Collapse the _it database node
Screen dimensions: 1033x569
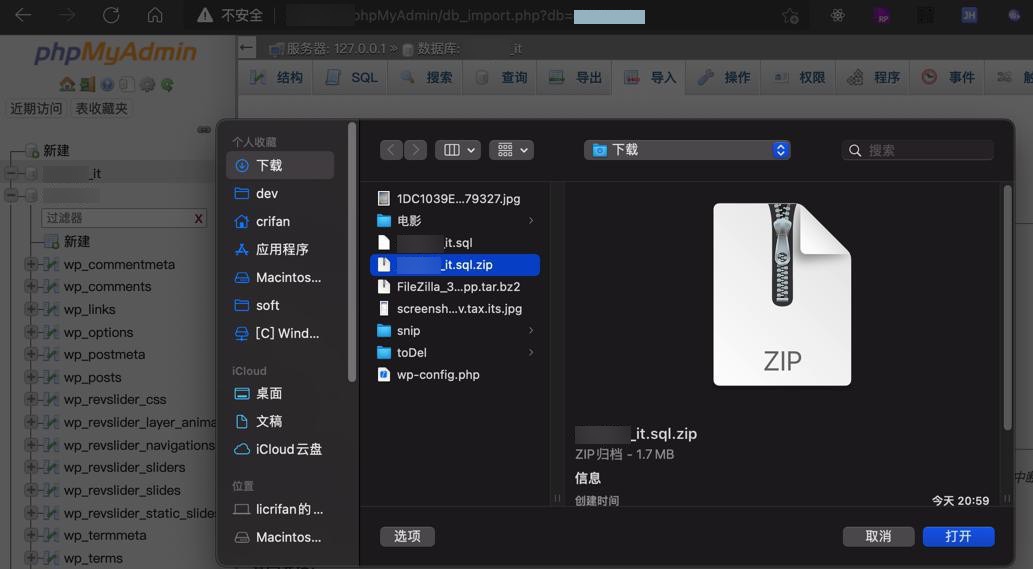click(x=11, y=173)
